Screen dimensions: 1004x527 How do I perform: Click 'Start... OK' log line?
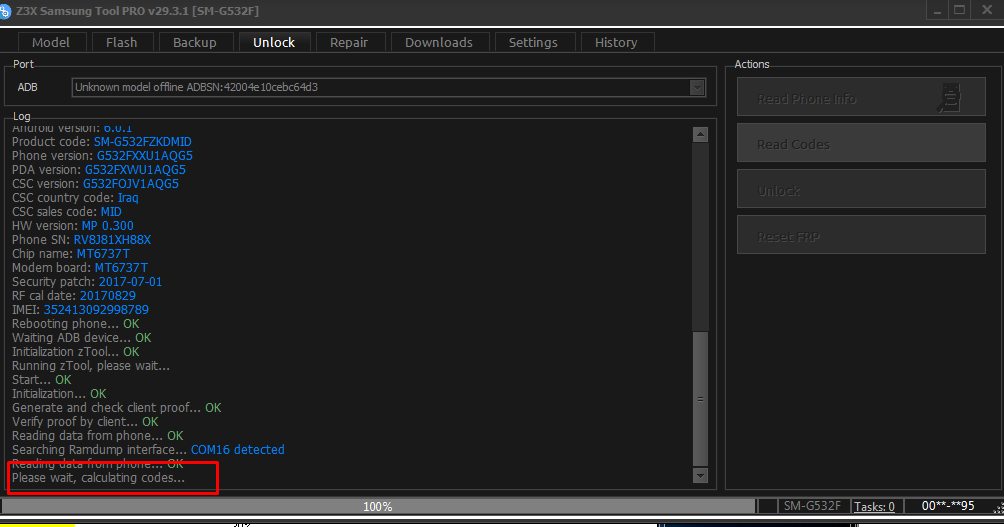pos(42,380)
